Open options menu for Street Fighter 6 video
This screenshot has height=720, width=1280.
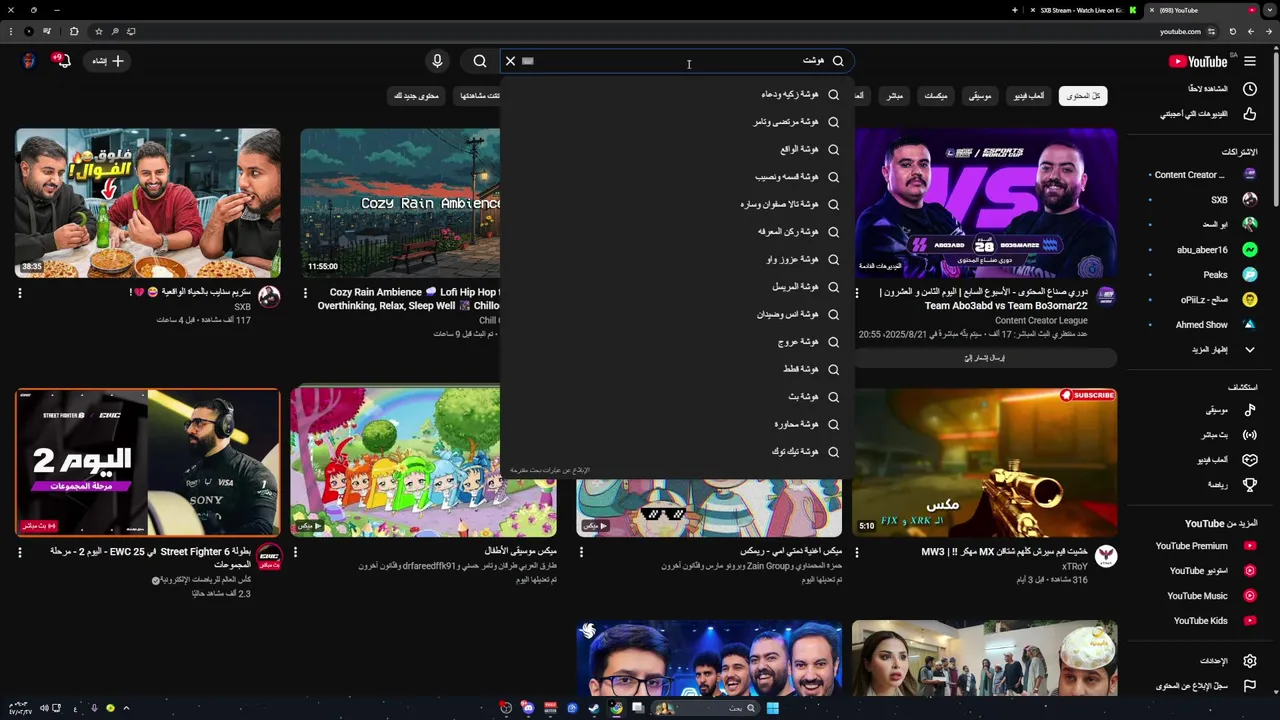[x=20, y=553]
